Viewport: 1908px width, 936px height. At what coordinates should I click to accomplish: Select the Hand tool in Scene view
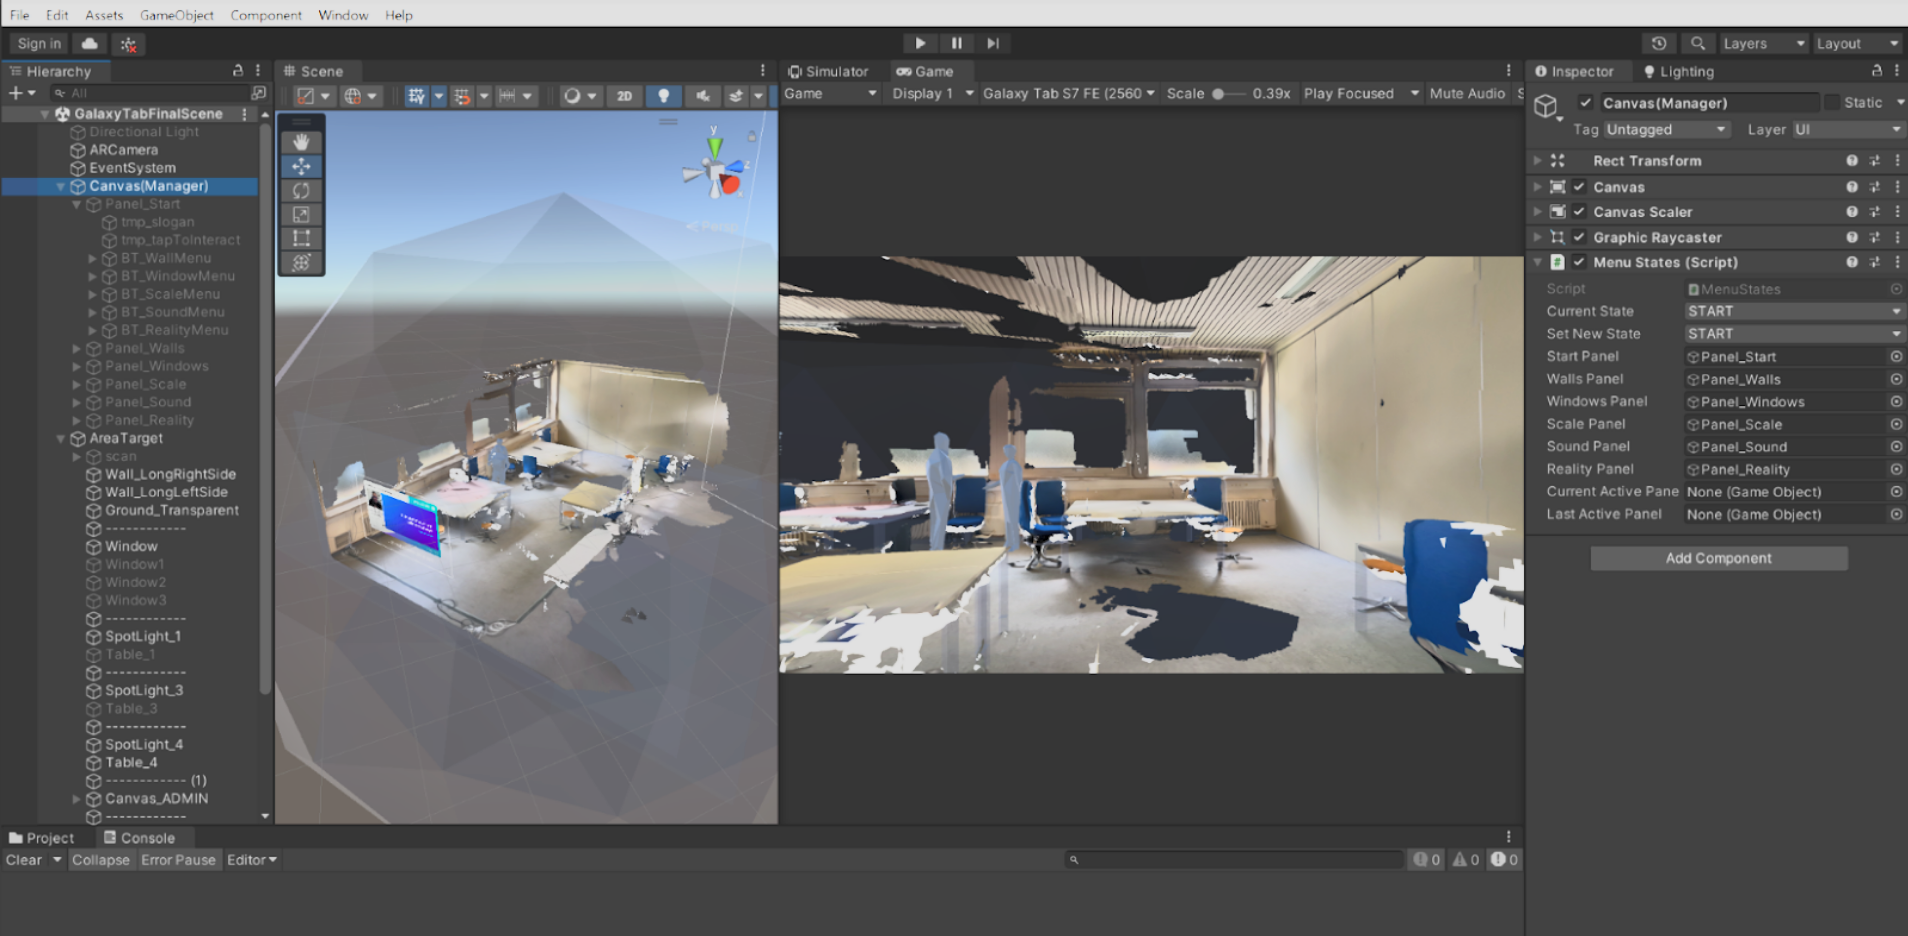301,142
